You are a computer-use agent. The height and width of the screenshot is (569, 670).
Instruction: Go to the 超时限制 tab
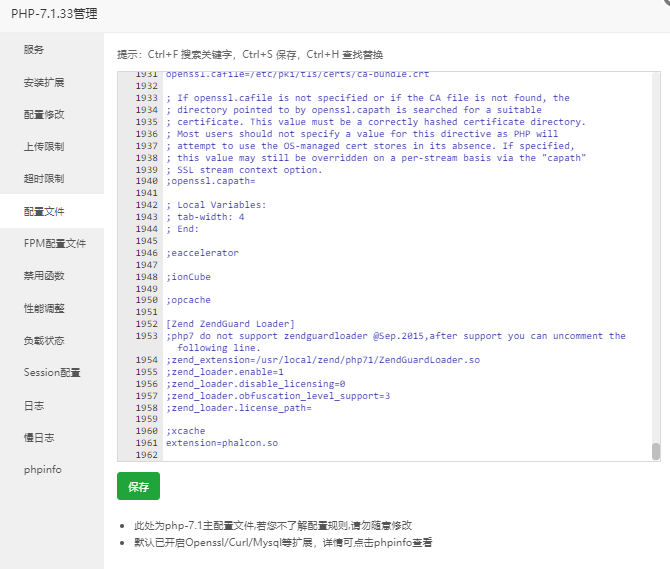coord(44,178)
